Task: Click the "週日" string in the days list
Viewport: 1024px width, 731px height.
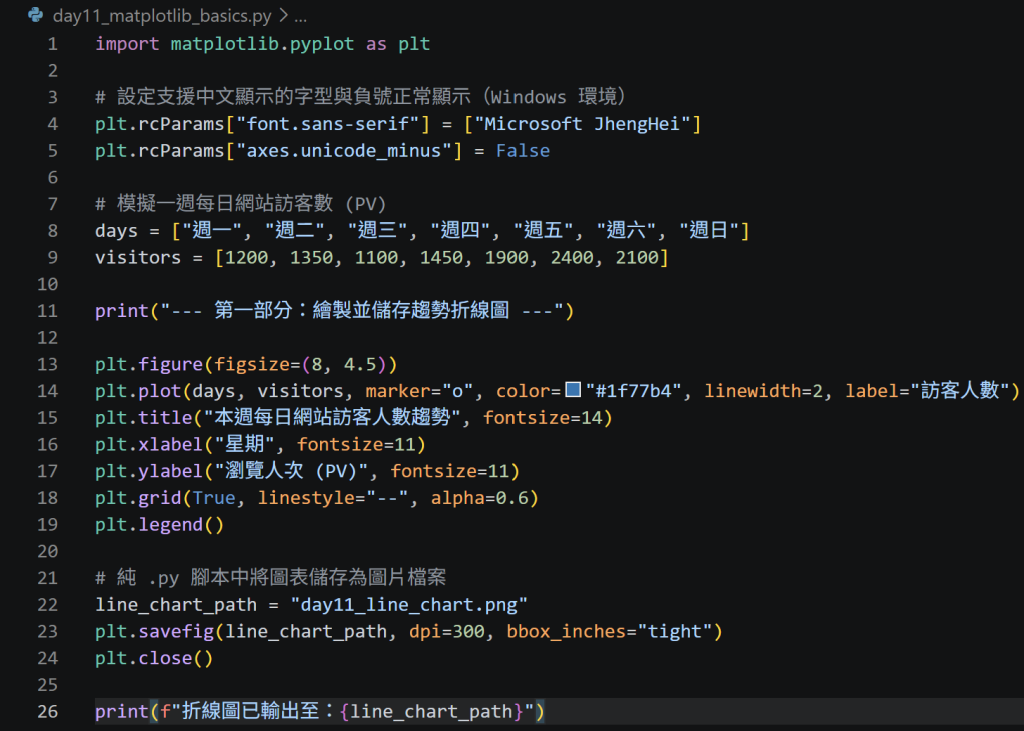Action: click(709, 230)
